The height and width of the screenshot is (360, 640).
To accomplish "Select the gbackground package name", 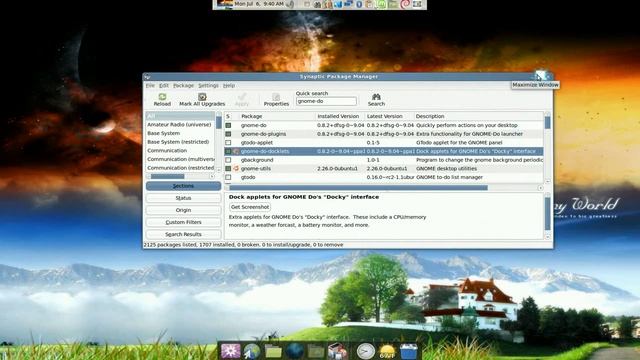I will point(257,160).
